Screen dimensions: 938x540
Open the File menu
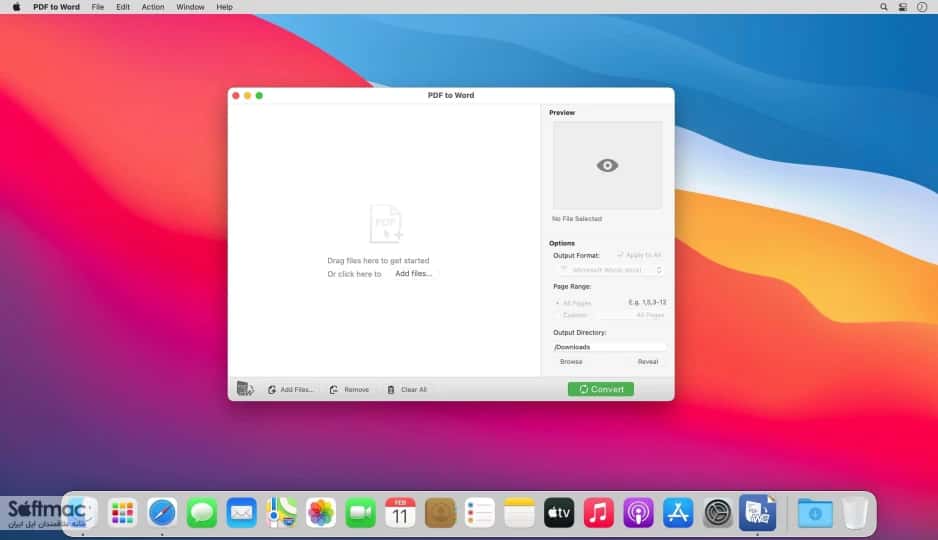click(x=98, y=7)
